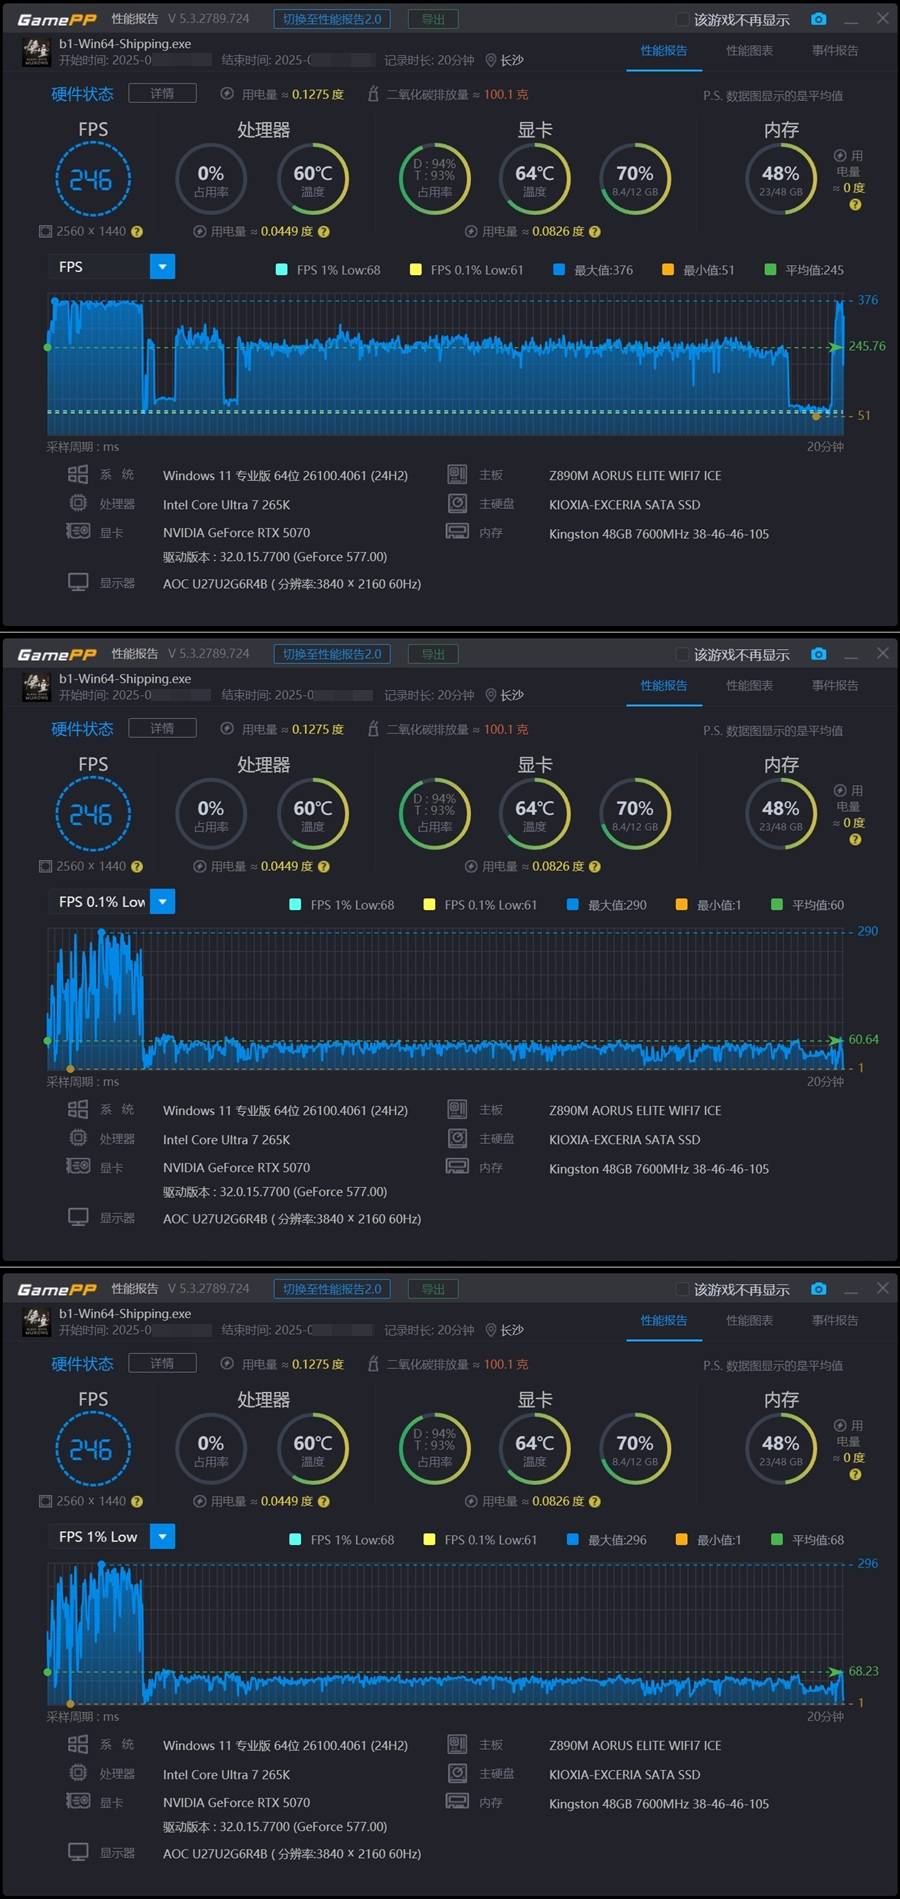Viewport: 900px width, 1899px height.
Task: Click the blue 最大值:376 legend swatch
Action: [559, 270]
